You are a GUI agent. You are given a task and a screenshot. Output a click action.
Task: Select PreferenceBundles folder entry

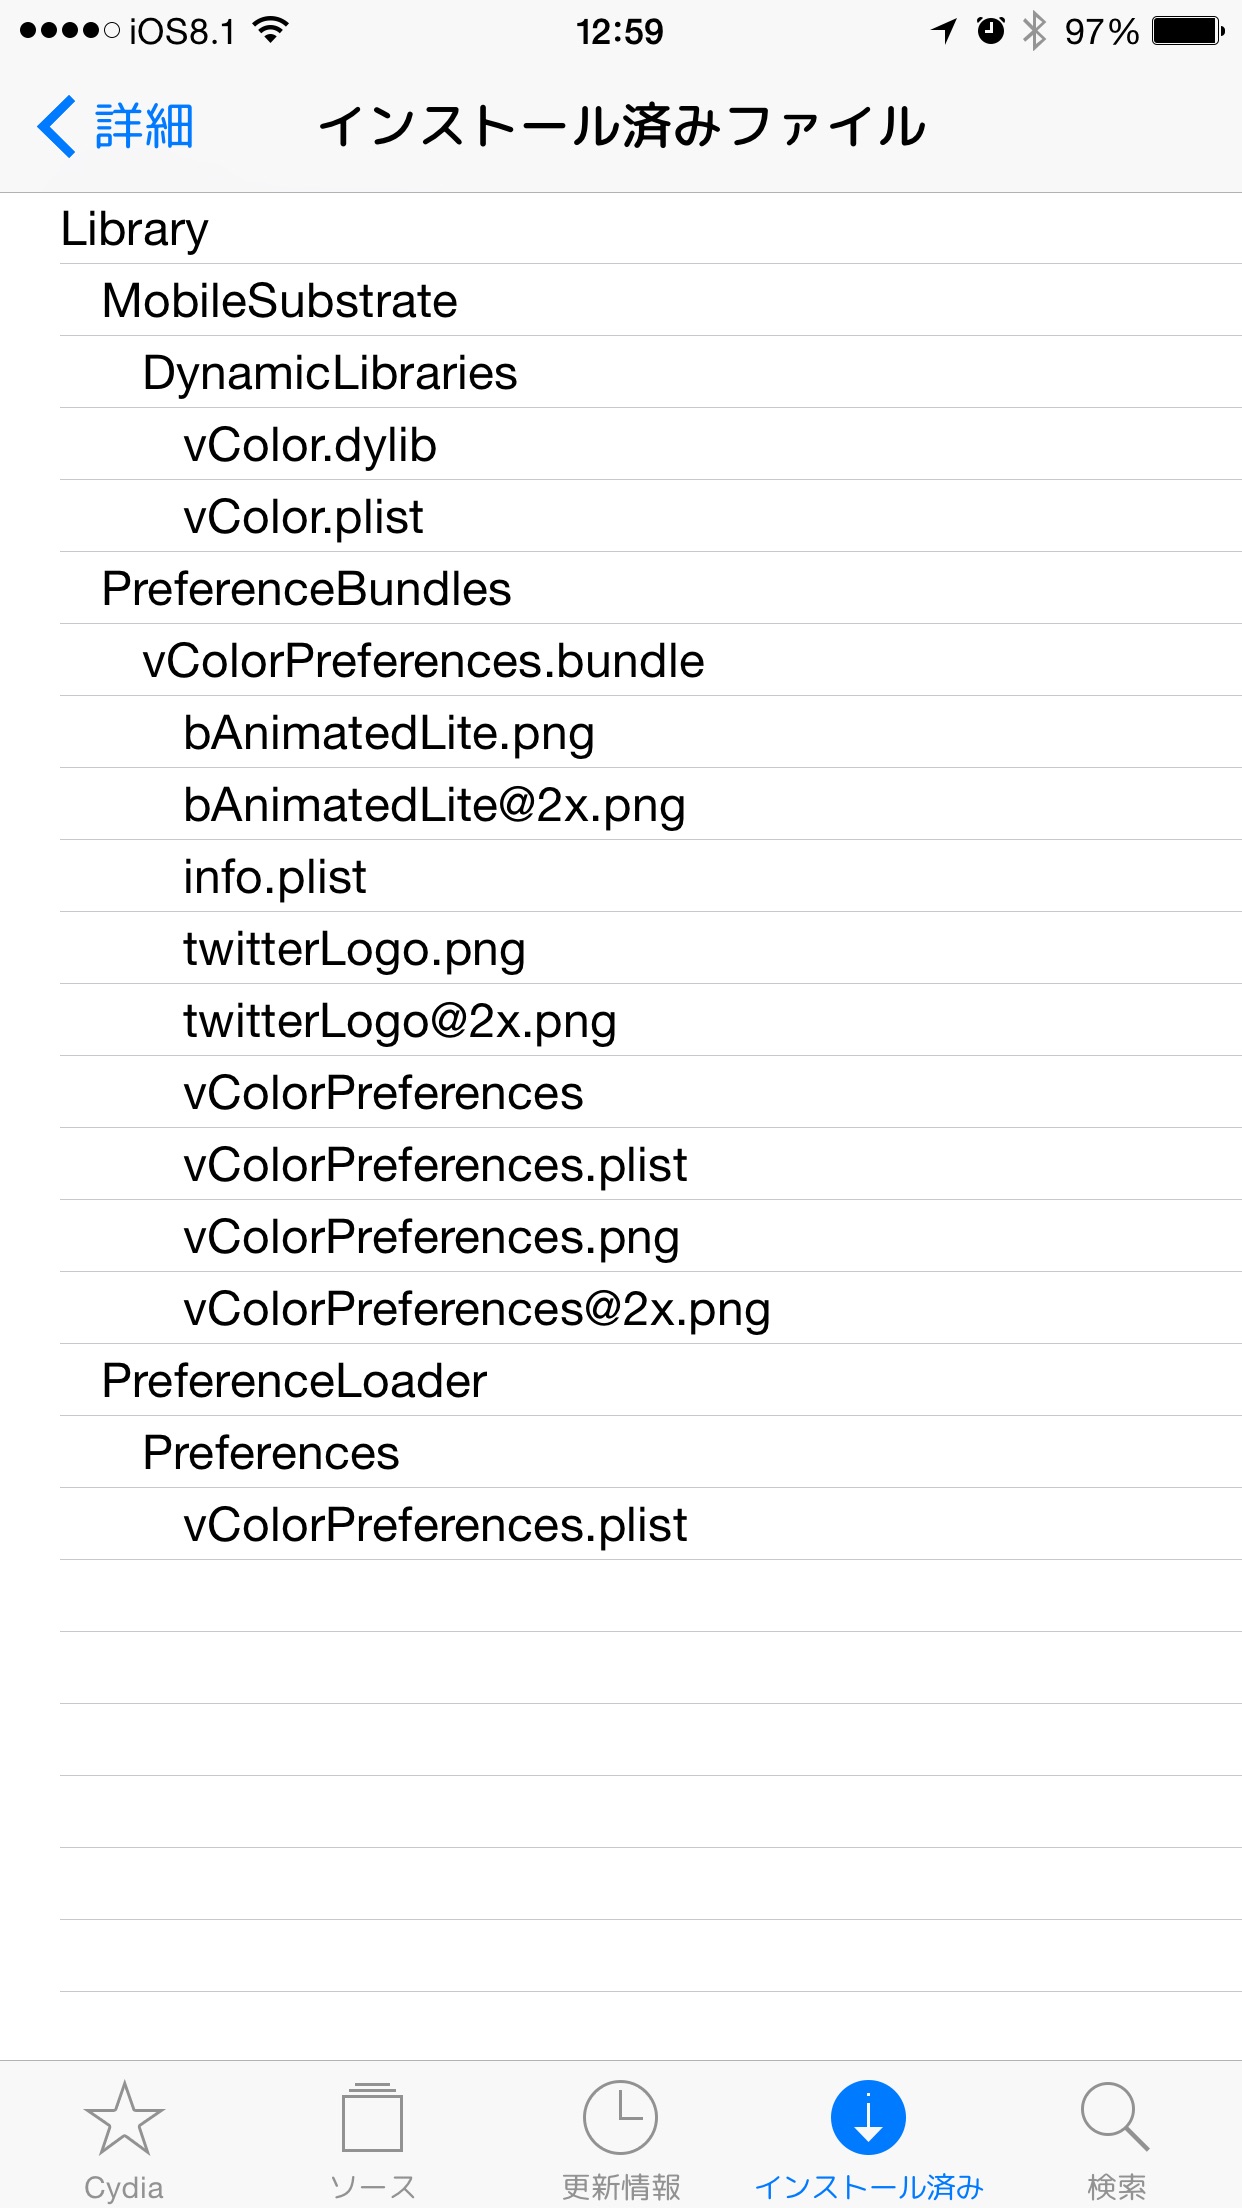[651, 589]
